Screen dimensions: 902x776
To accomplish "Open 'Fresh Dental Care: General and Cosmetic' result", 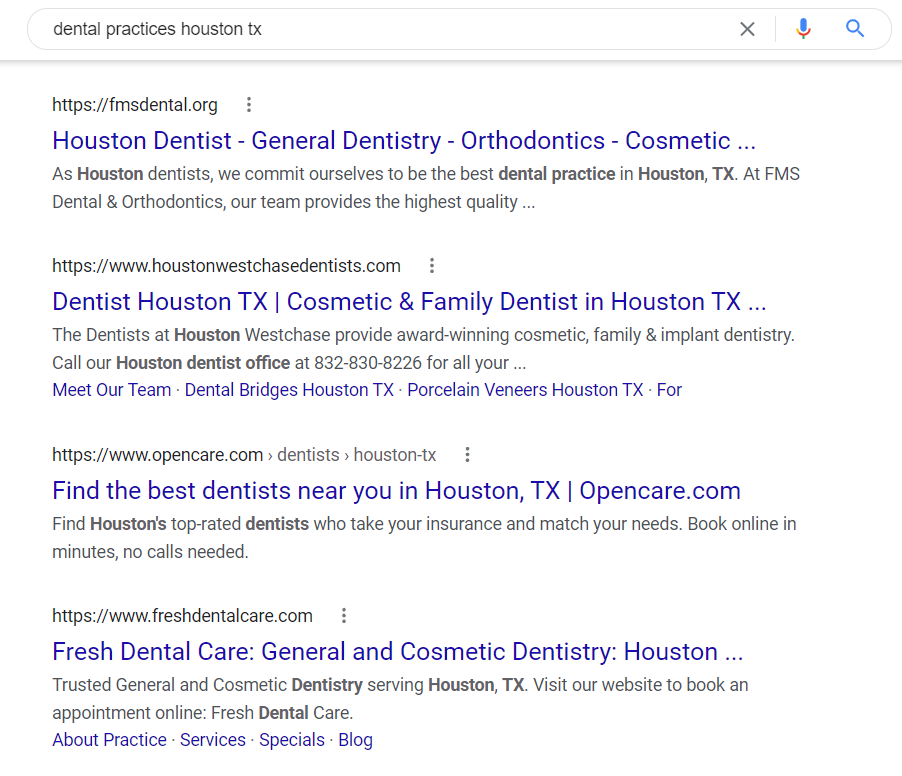I will pos(398,652).
